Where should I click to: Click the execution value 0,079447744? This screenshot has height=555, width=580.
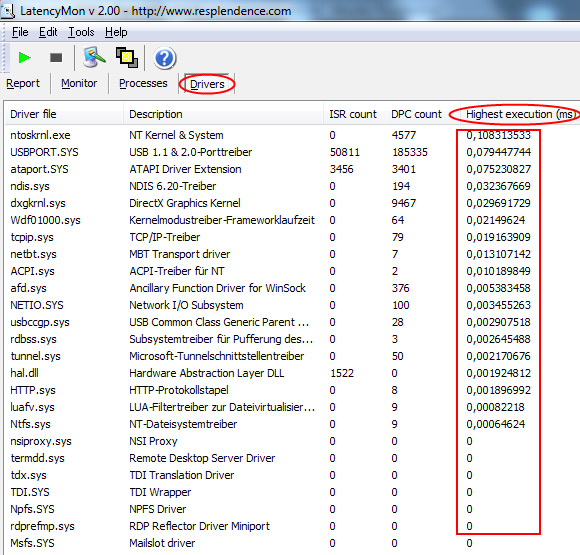(499, 152)
